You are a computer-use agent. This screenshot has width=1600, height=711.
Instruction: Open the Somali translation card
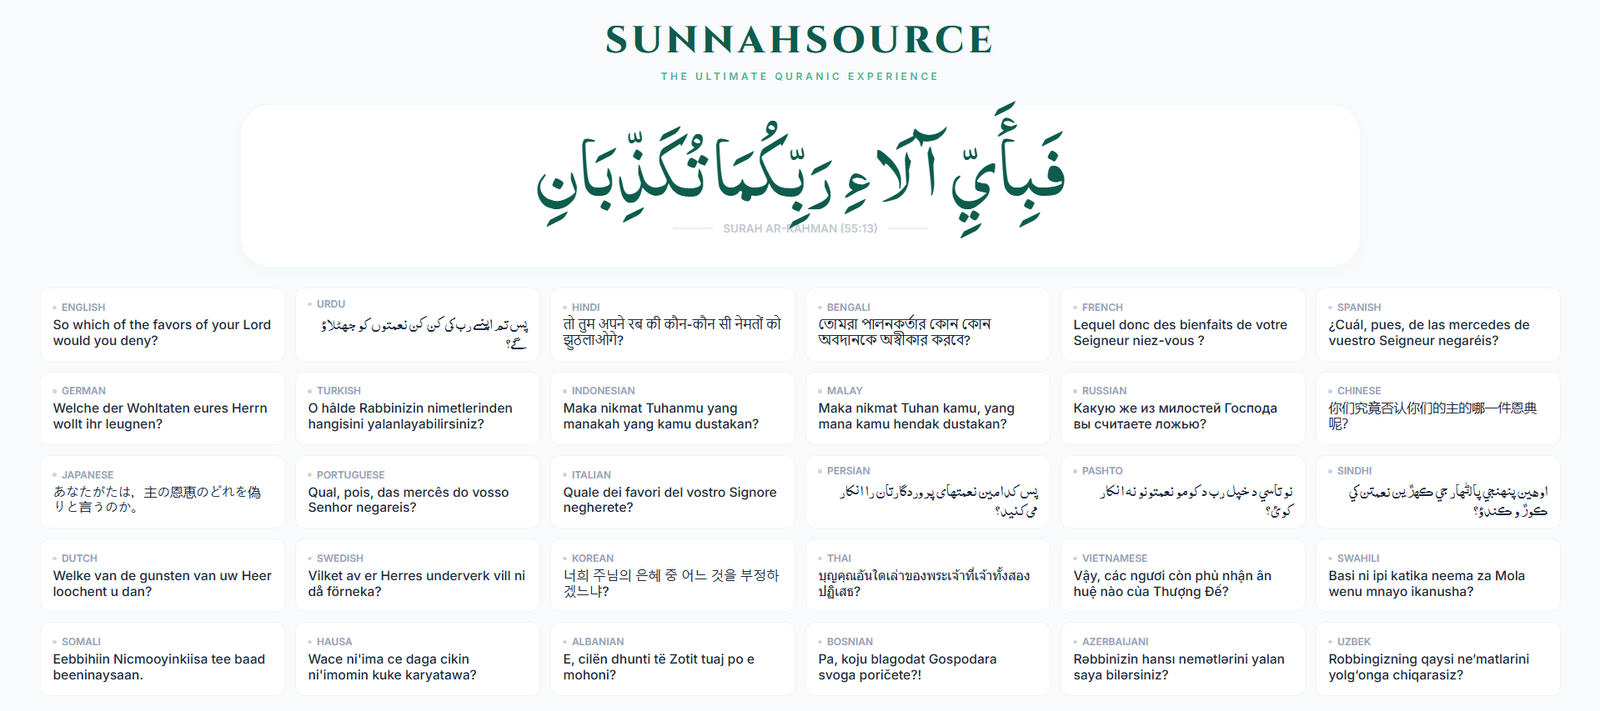[162, 659]
